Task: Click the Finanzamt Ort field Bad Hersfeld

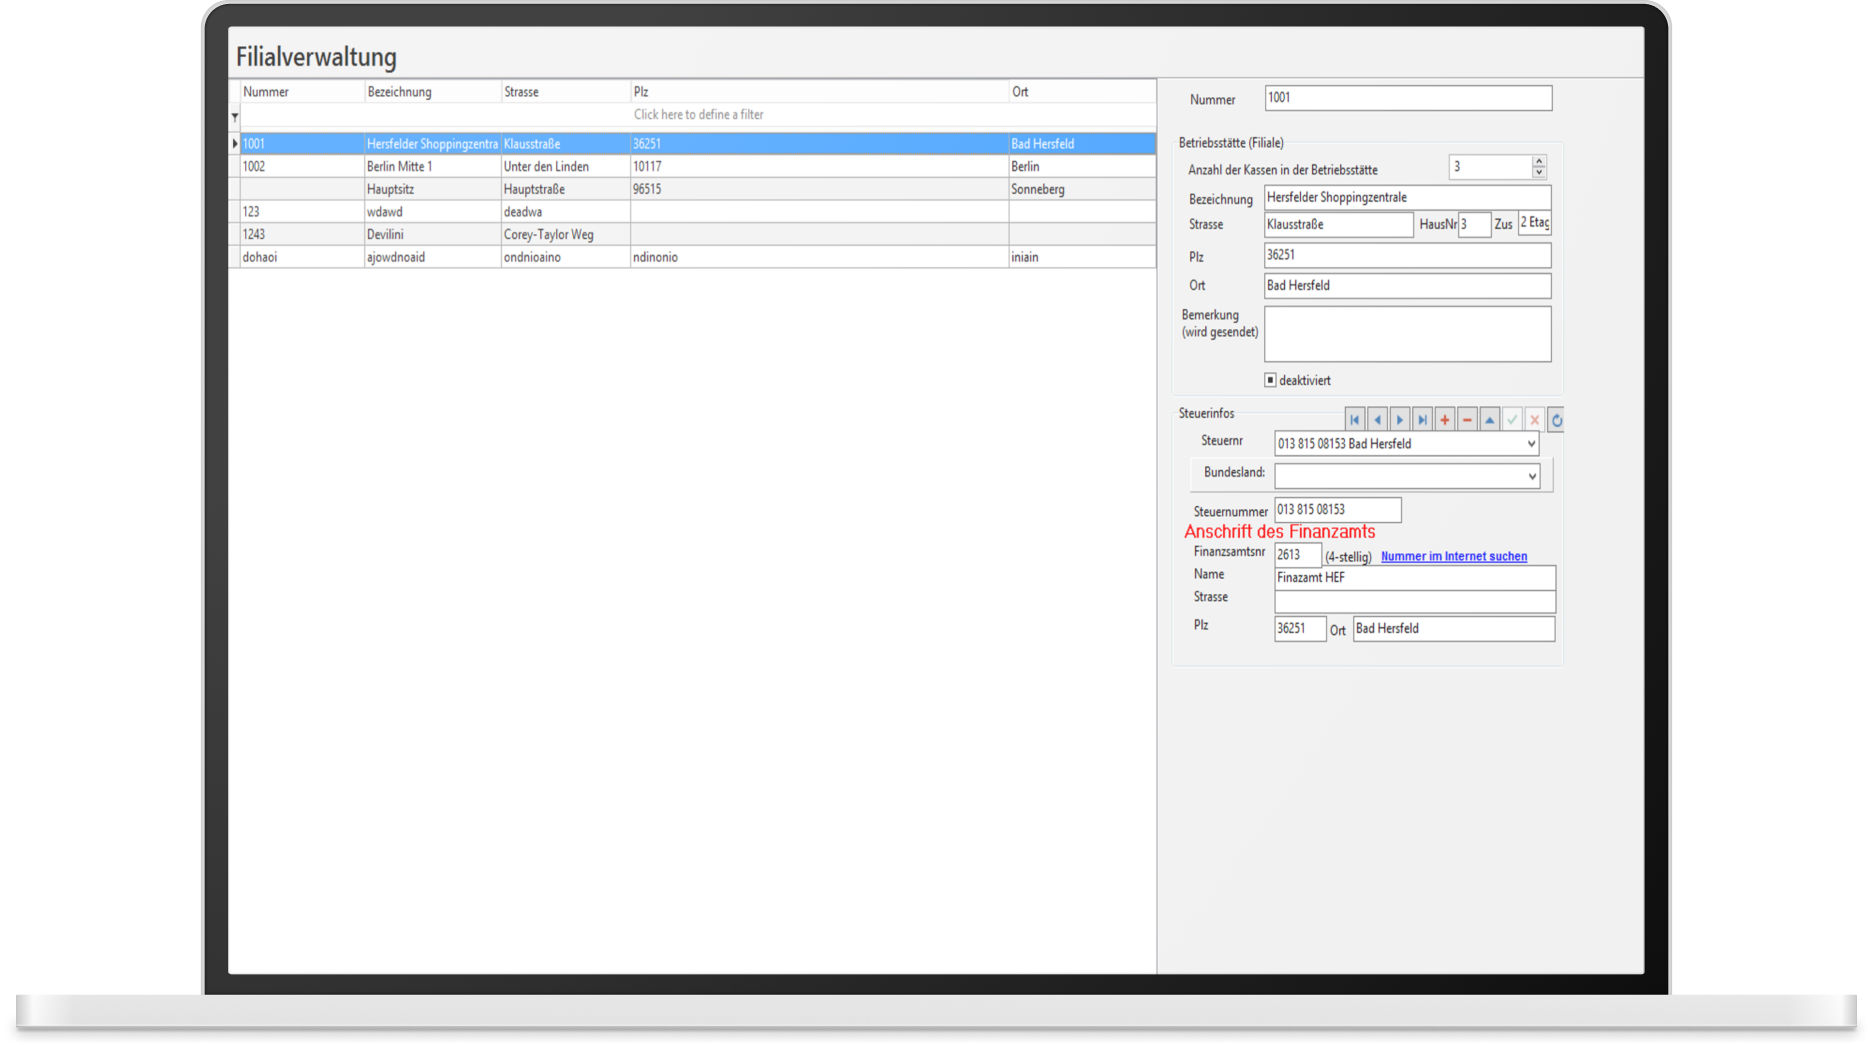Action: coord(1454,629)
